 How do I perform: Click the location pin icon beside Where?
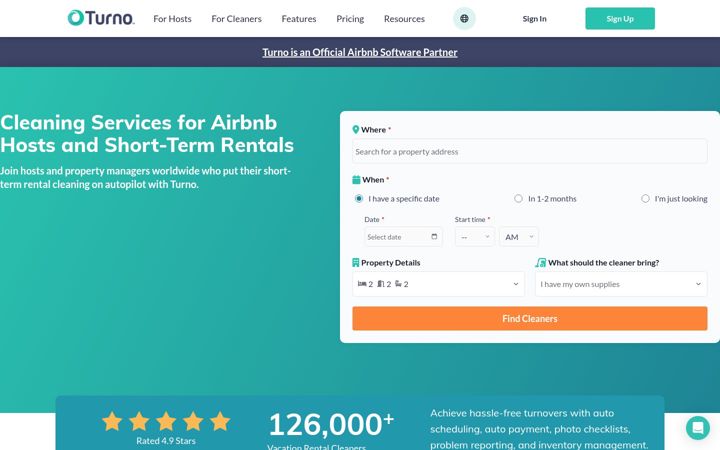coord(355,130)
